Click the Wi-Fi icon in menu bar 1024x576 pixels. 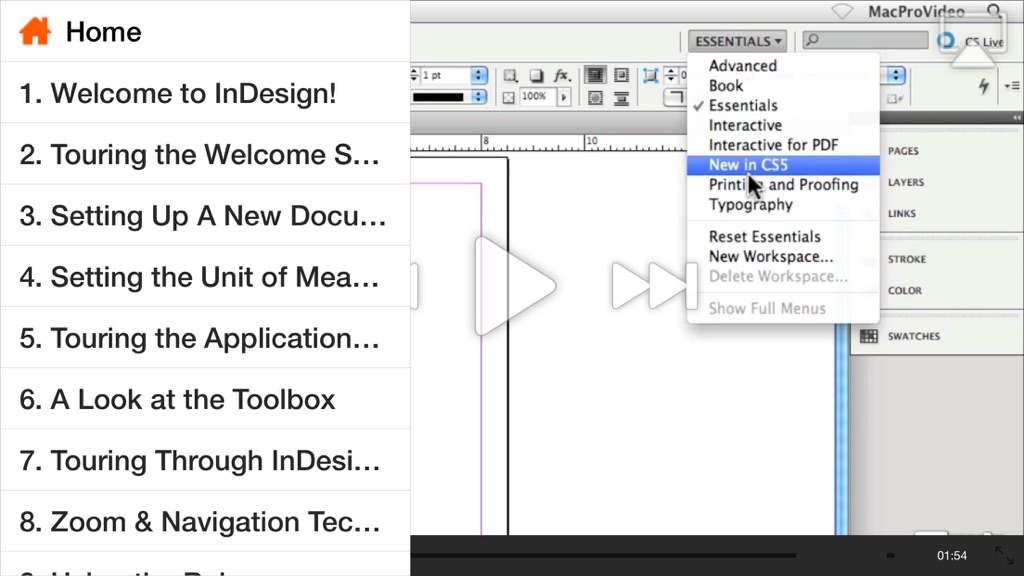pyautogui.click(x=842, y=11)
